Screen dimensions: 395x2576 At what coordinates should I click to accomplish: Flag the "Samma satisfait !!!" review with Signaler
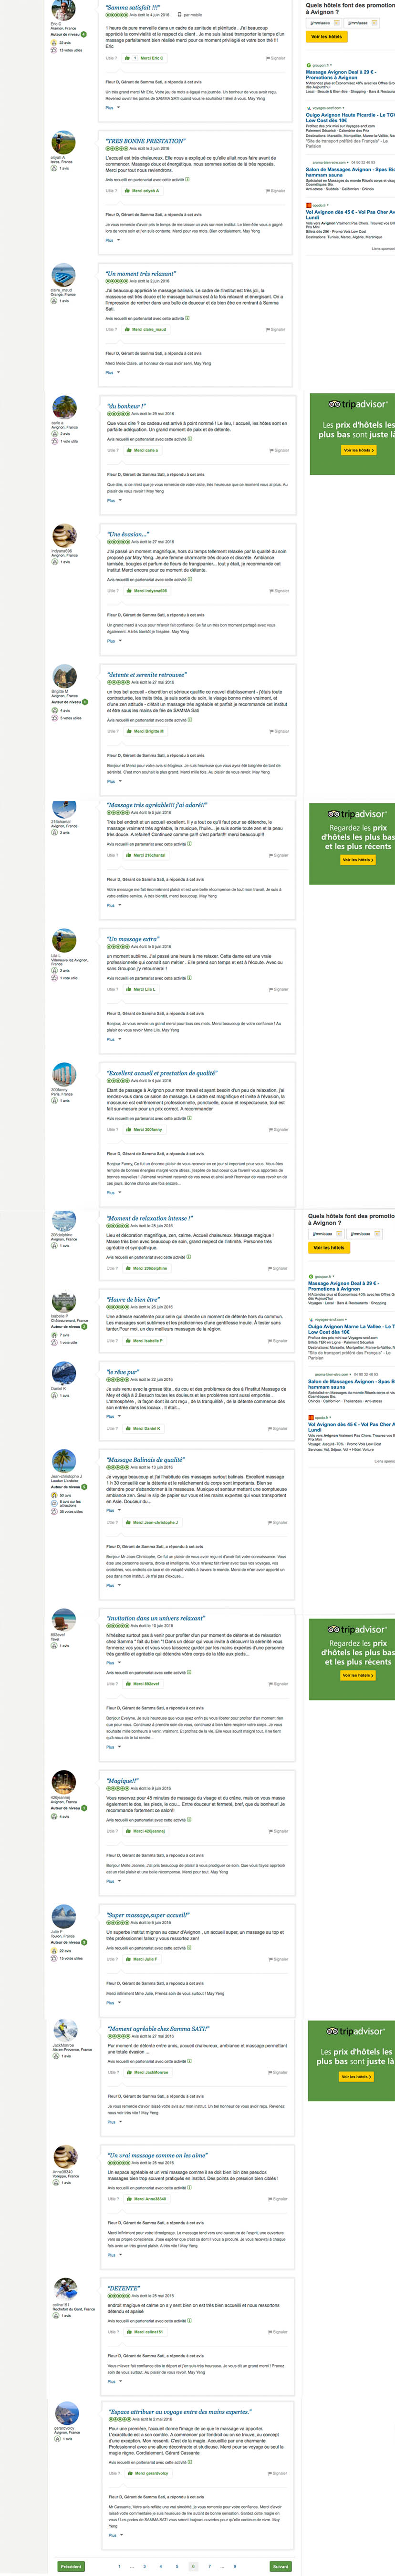click(x=276, y=58)
